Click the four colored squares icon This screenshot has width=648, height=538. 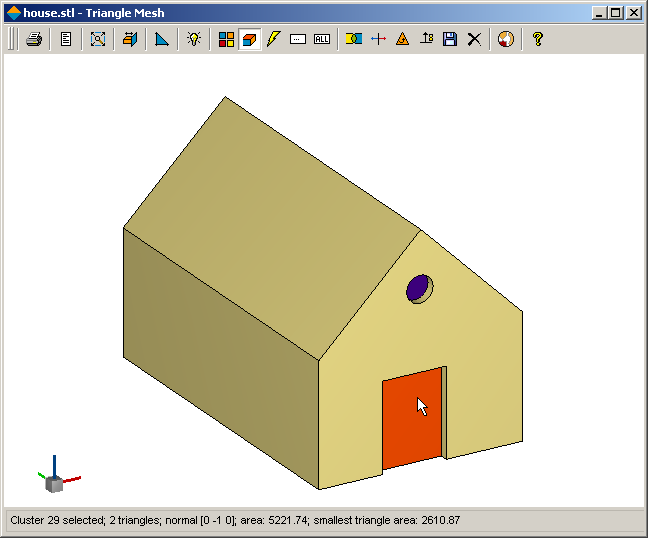pyautogui.click(x=226, y=39)
